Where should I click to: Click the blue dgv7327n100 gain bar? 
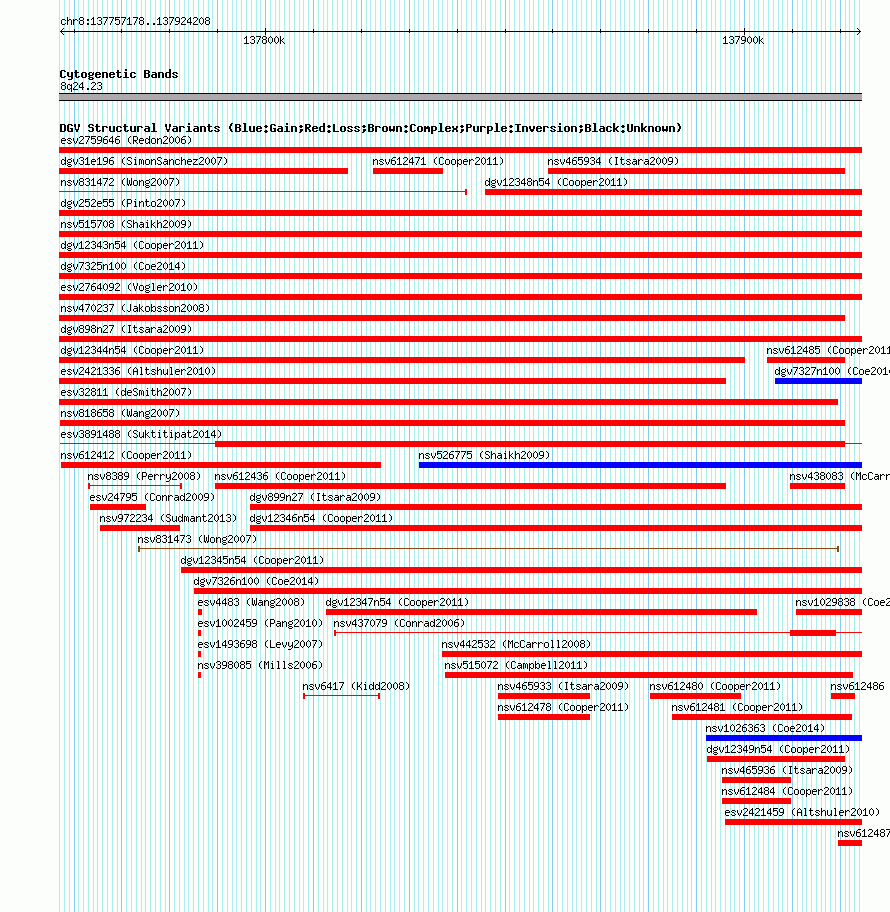pos(818,381)
